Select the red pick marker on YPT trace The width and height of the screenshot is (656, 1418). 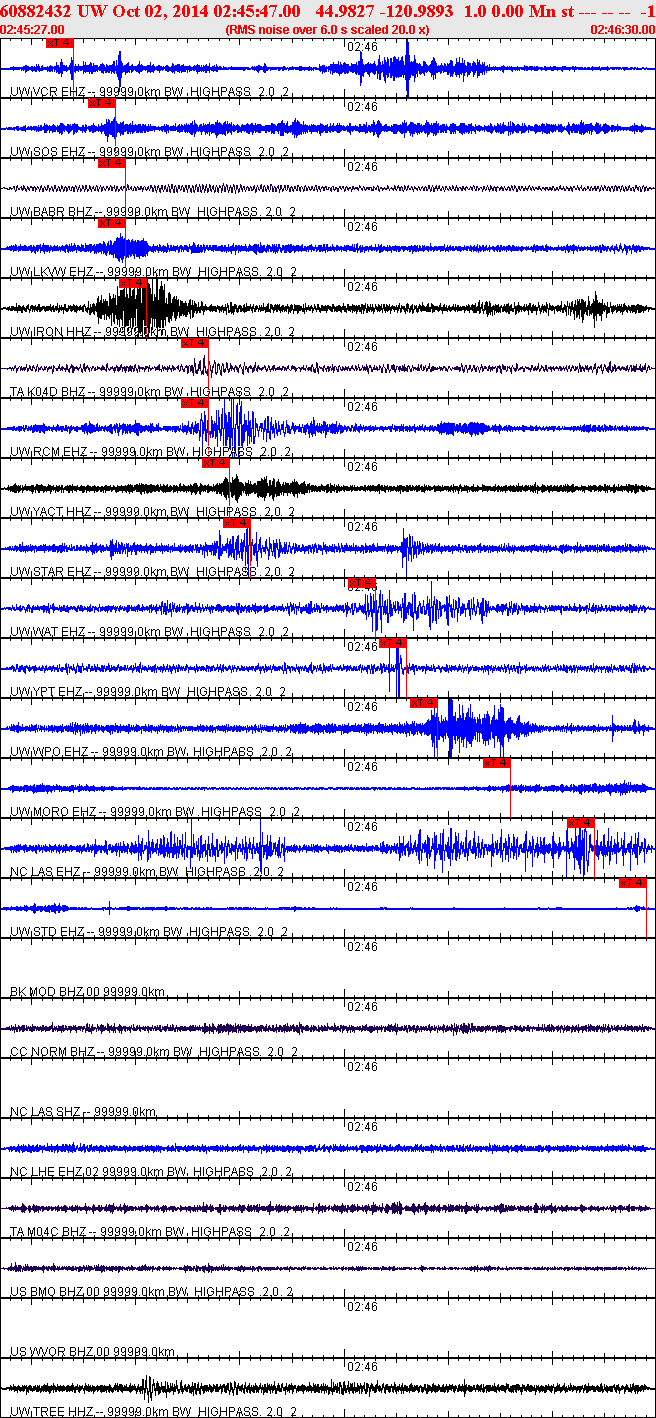click(393, 643)
